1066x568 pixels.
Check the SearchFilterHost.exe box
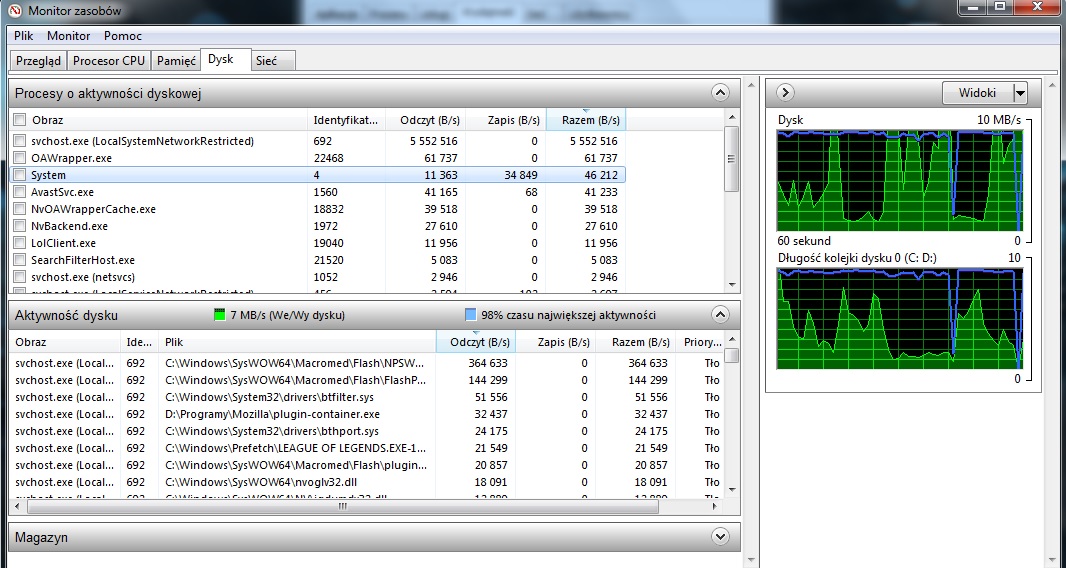20,260
